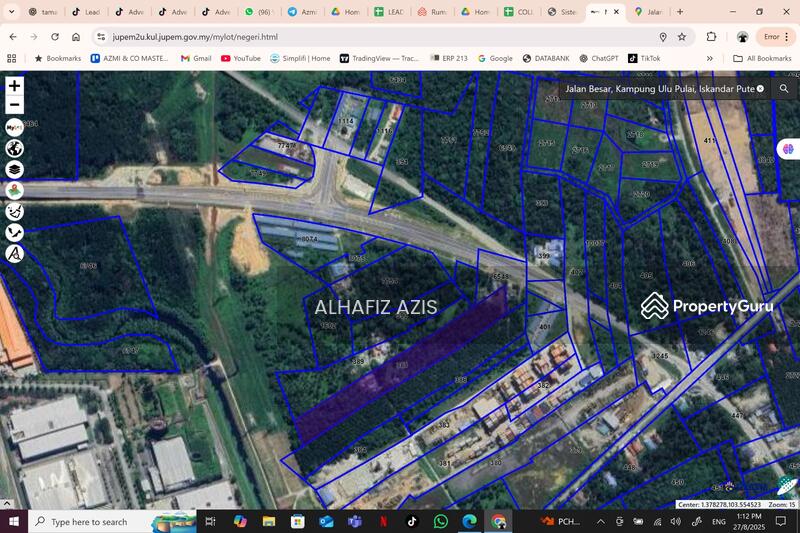This screenshot has height=533, width=800.
Task: Click the jupem2u address bar URL
Action: pyautogui.click(x=195, y=37)
